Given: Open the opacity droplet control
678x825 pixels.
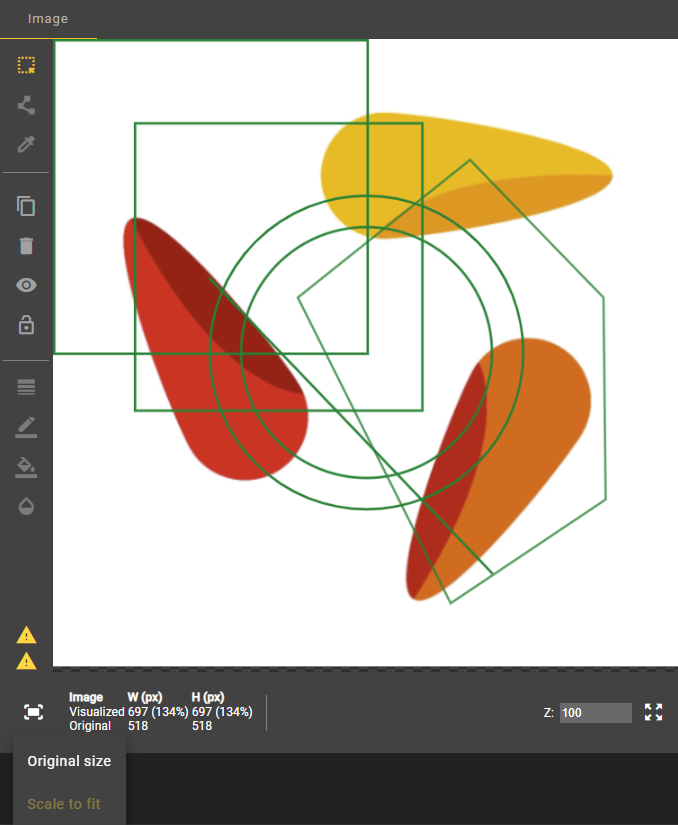Looking at the screenshot, I should (x=26, y=506).
